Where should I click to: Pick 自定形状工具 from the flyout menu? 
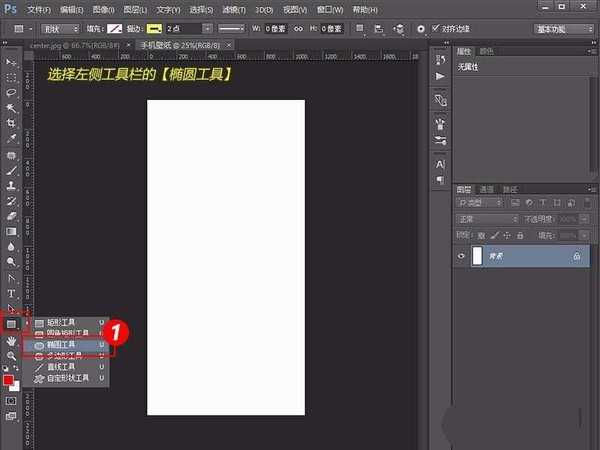pos(66,379)
